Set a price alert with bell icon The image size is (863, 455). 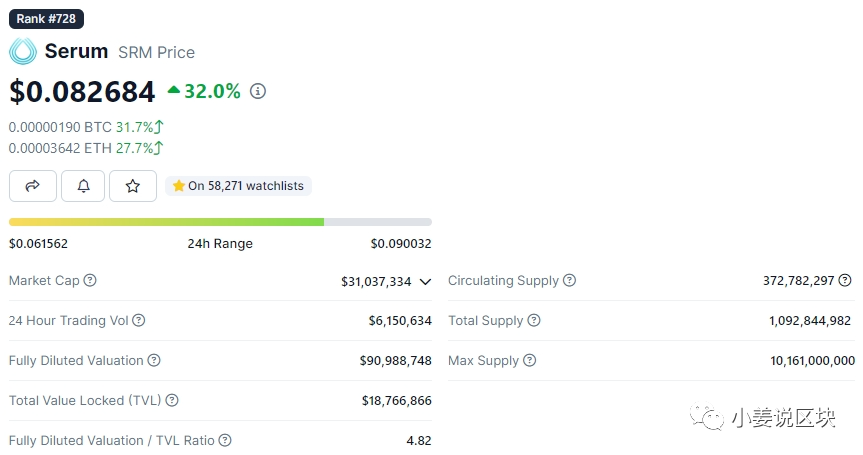83,186
